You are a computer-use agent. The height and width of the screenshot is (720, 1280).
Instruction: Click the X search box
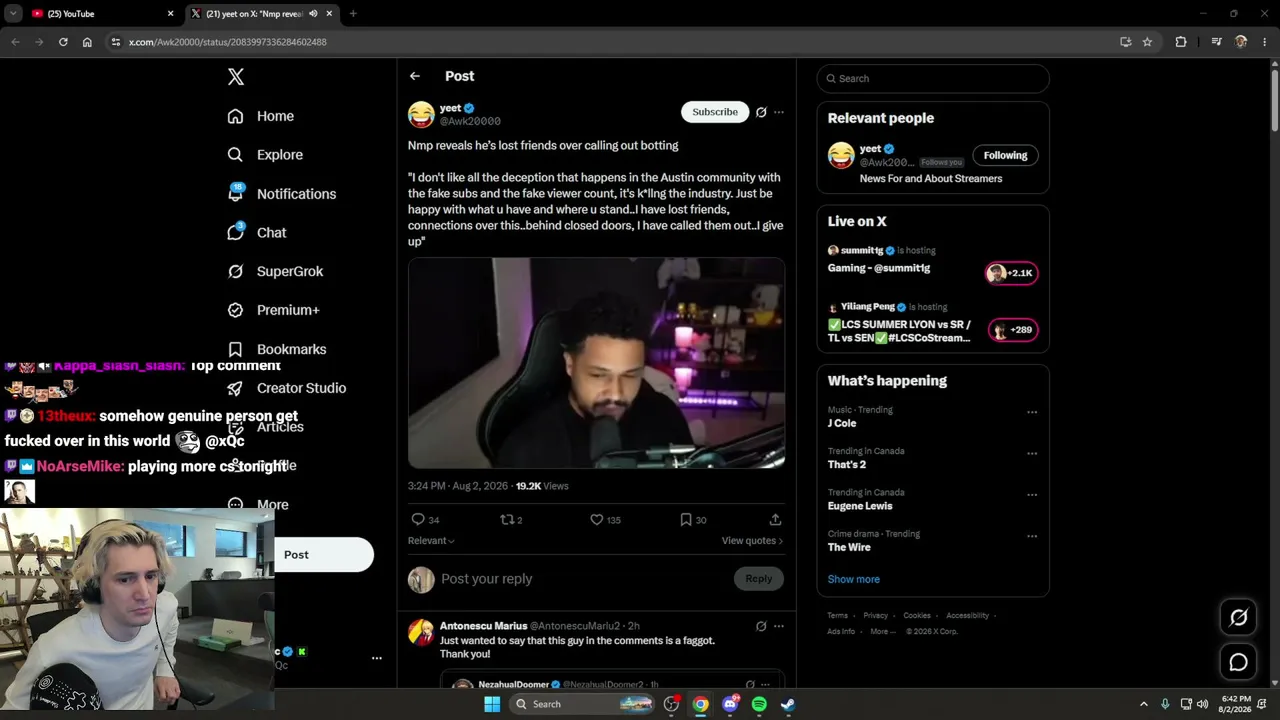pos(933,79)
